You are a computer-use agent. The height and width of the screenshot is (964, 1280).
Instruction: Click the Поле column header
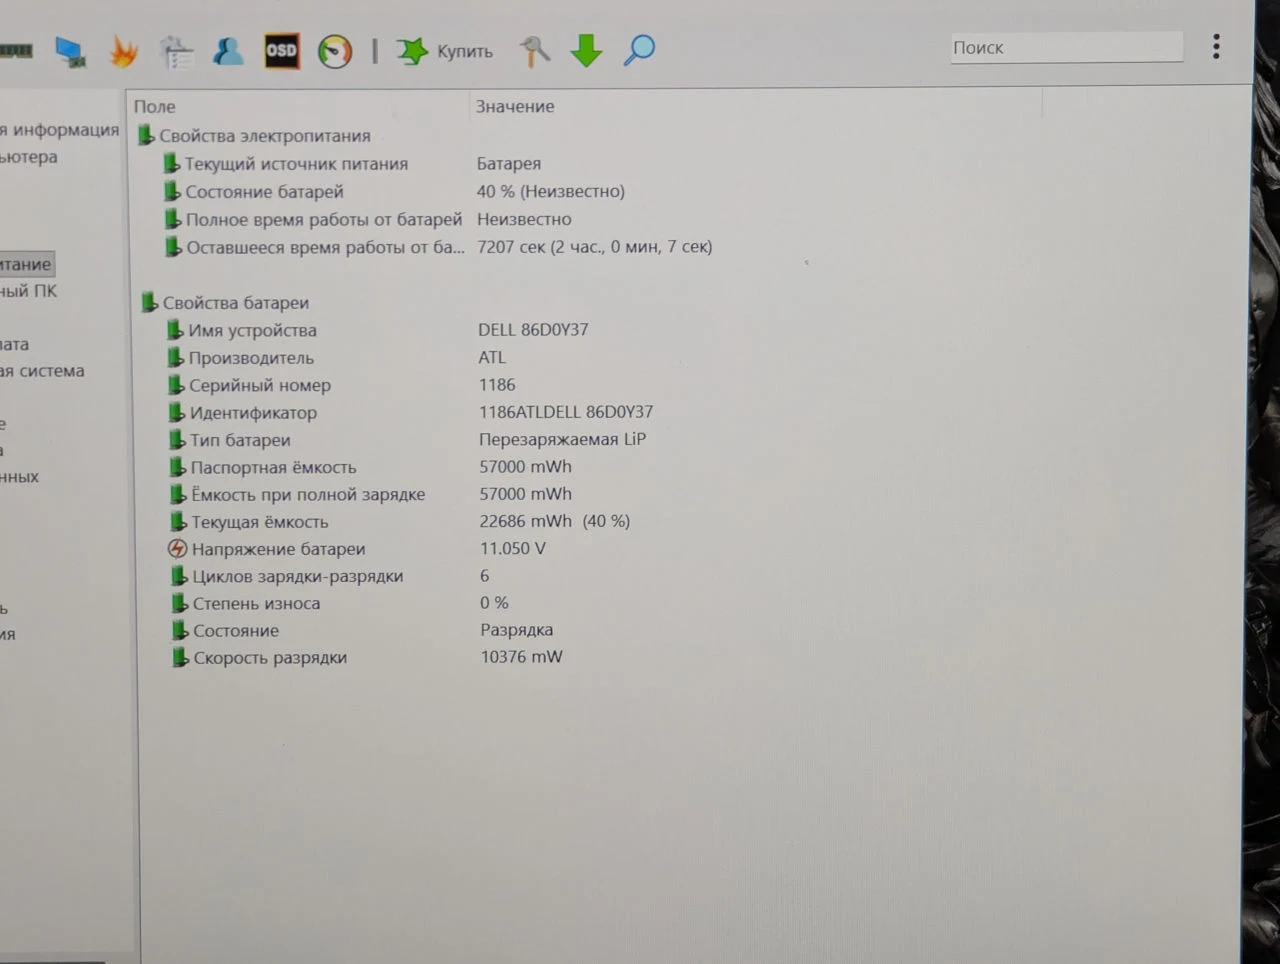pos(155,107)
